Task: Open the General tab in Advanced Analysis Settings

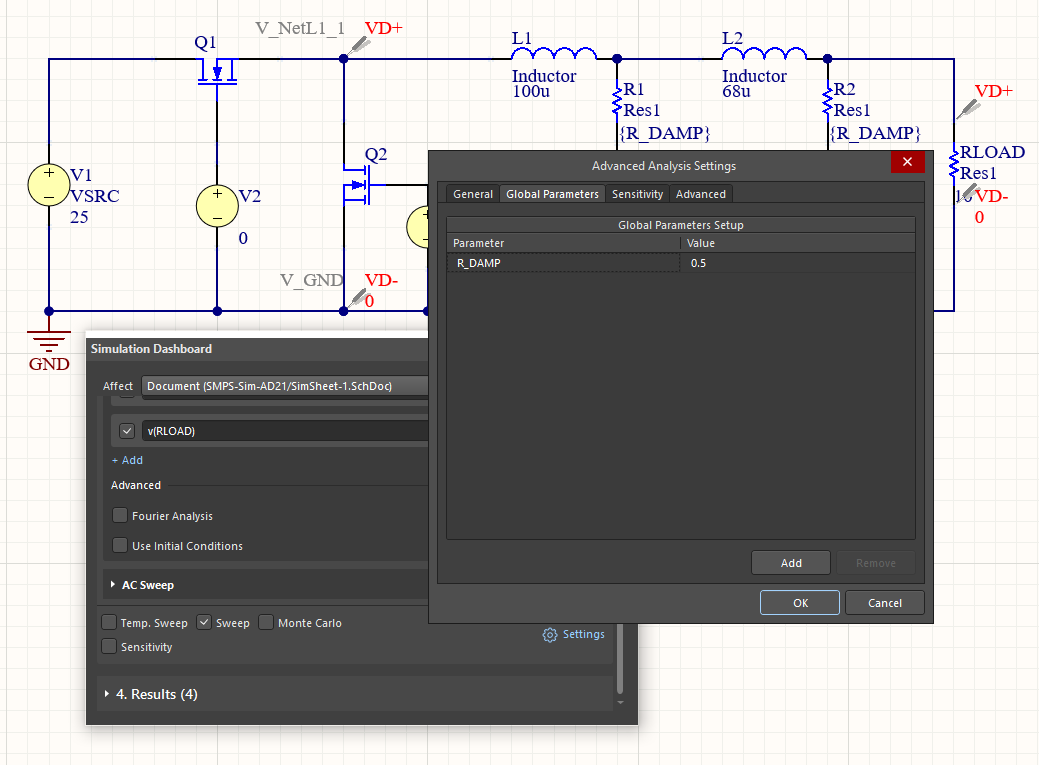Action: pyautogui.click(x=472, y=193)
